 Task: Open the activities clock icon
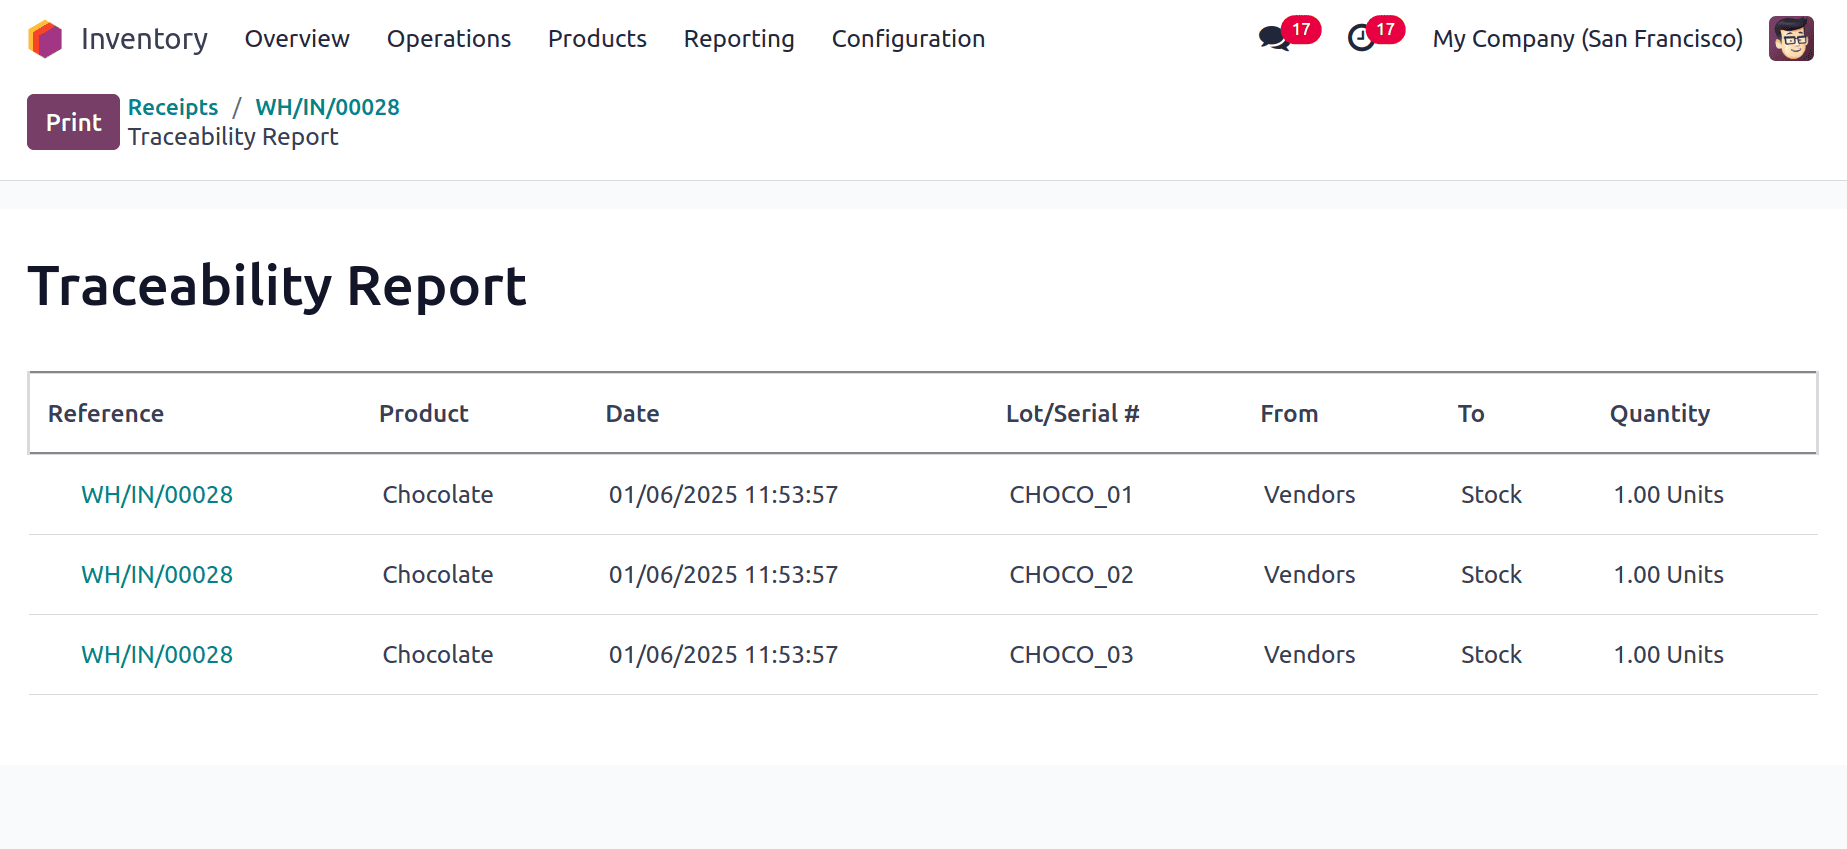pos(1361,39)
